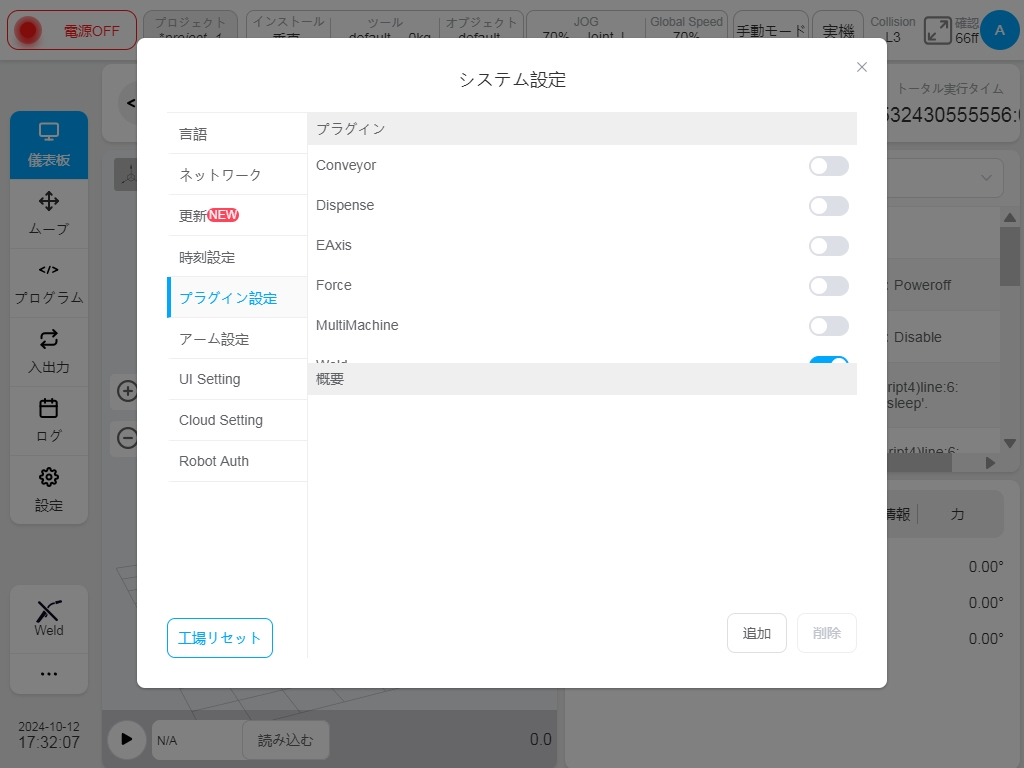Viewport: 1024px width, 768px height.
Task: Enable the Conveyor plugin toggle
Action: [x=829, y=166]
